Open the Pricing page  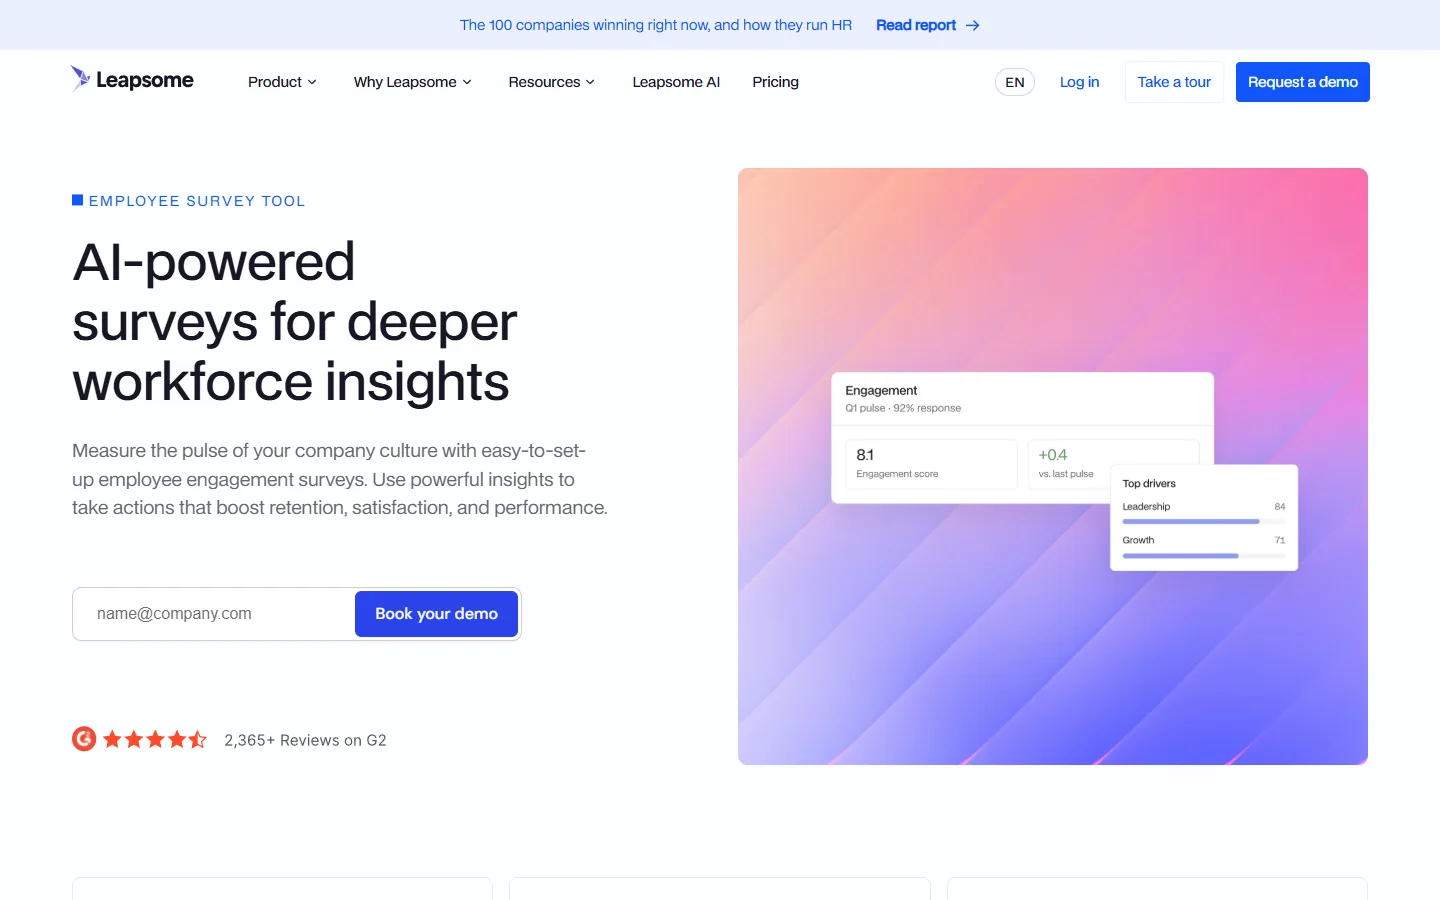pyautogui.click(x=776, y=82)
